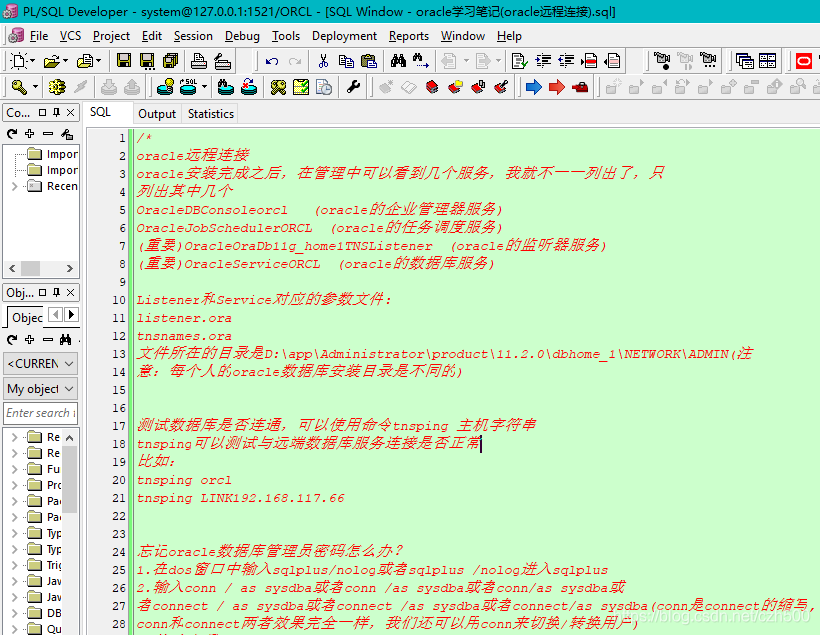Image resolution: width=820 pixels, height=635 pixels.
Task: Click the Open file folder icon
Action: click(52, 62)
